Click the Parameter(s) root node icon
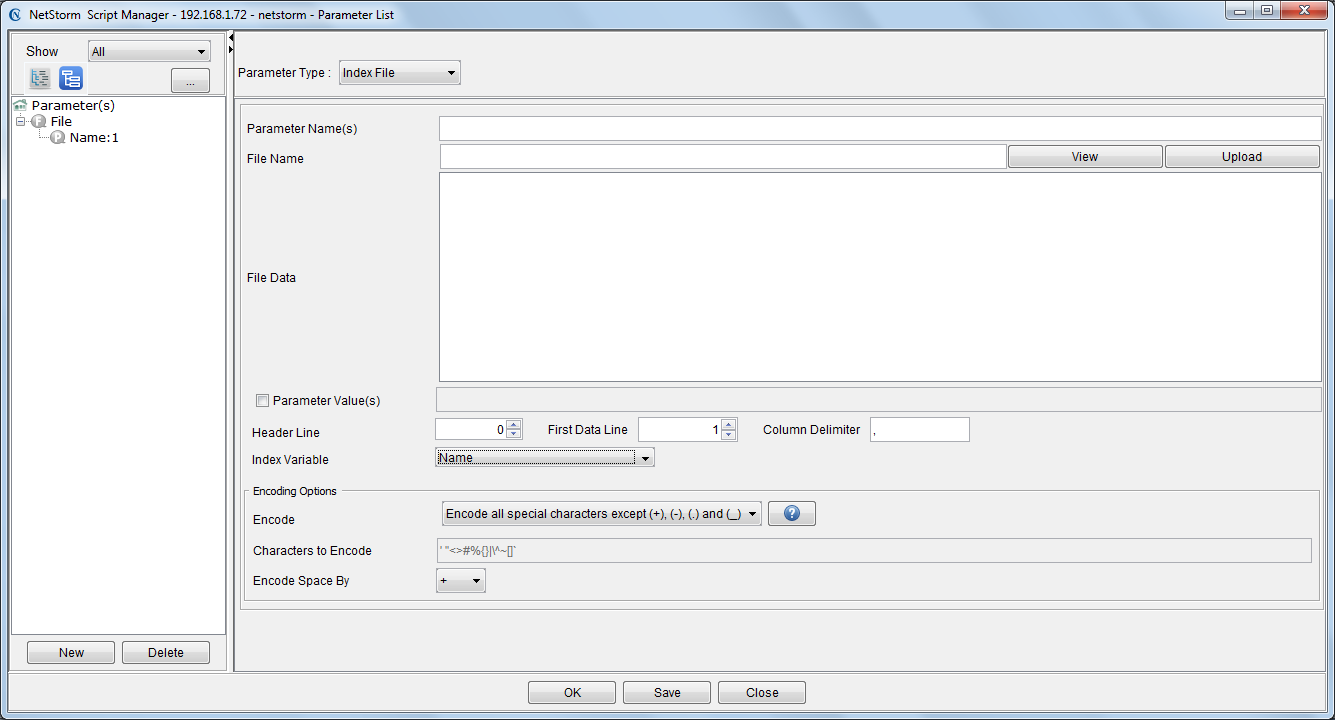This screenshot has height=720, width=1335. tap(20, 105)
